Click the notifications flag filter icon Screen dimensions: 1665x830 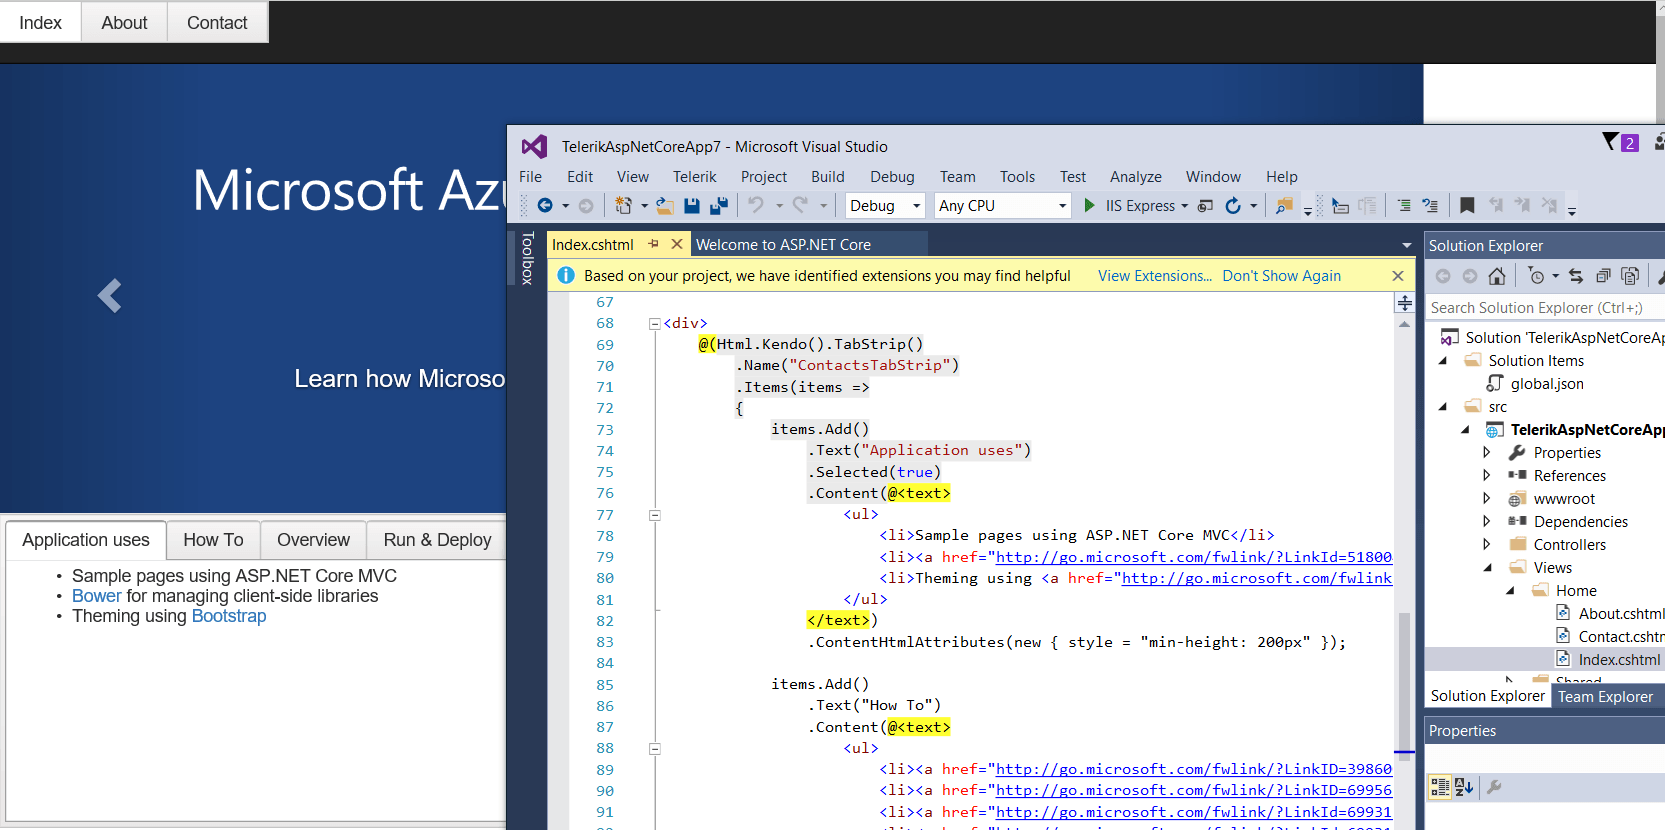1610,142
